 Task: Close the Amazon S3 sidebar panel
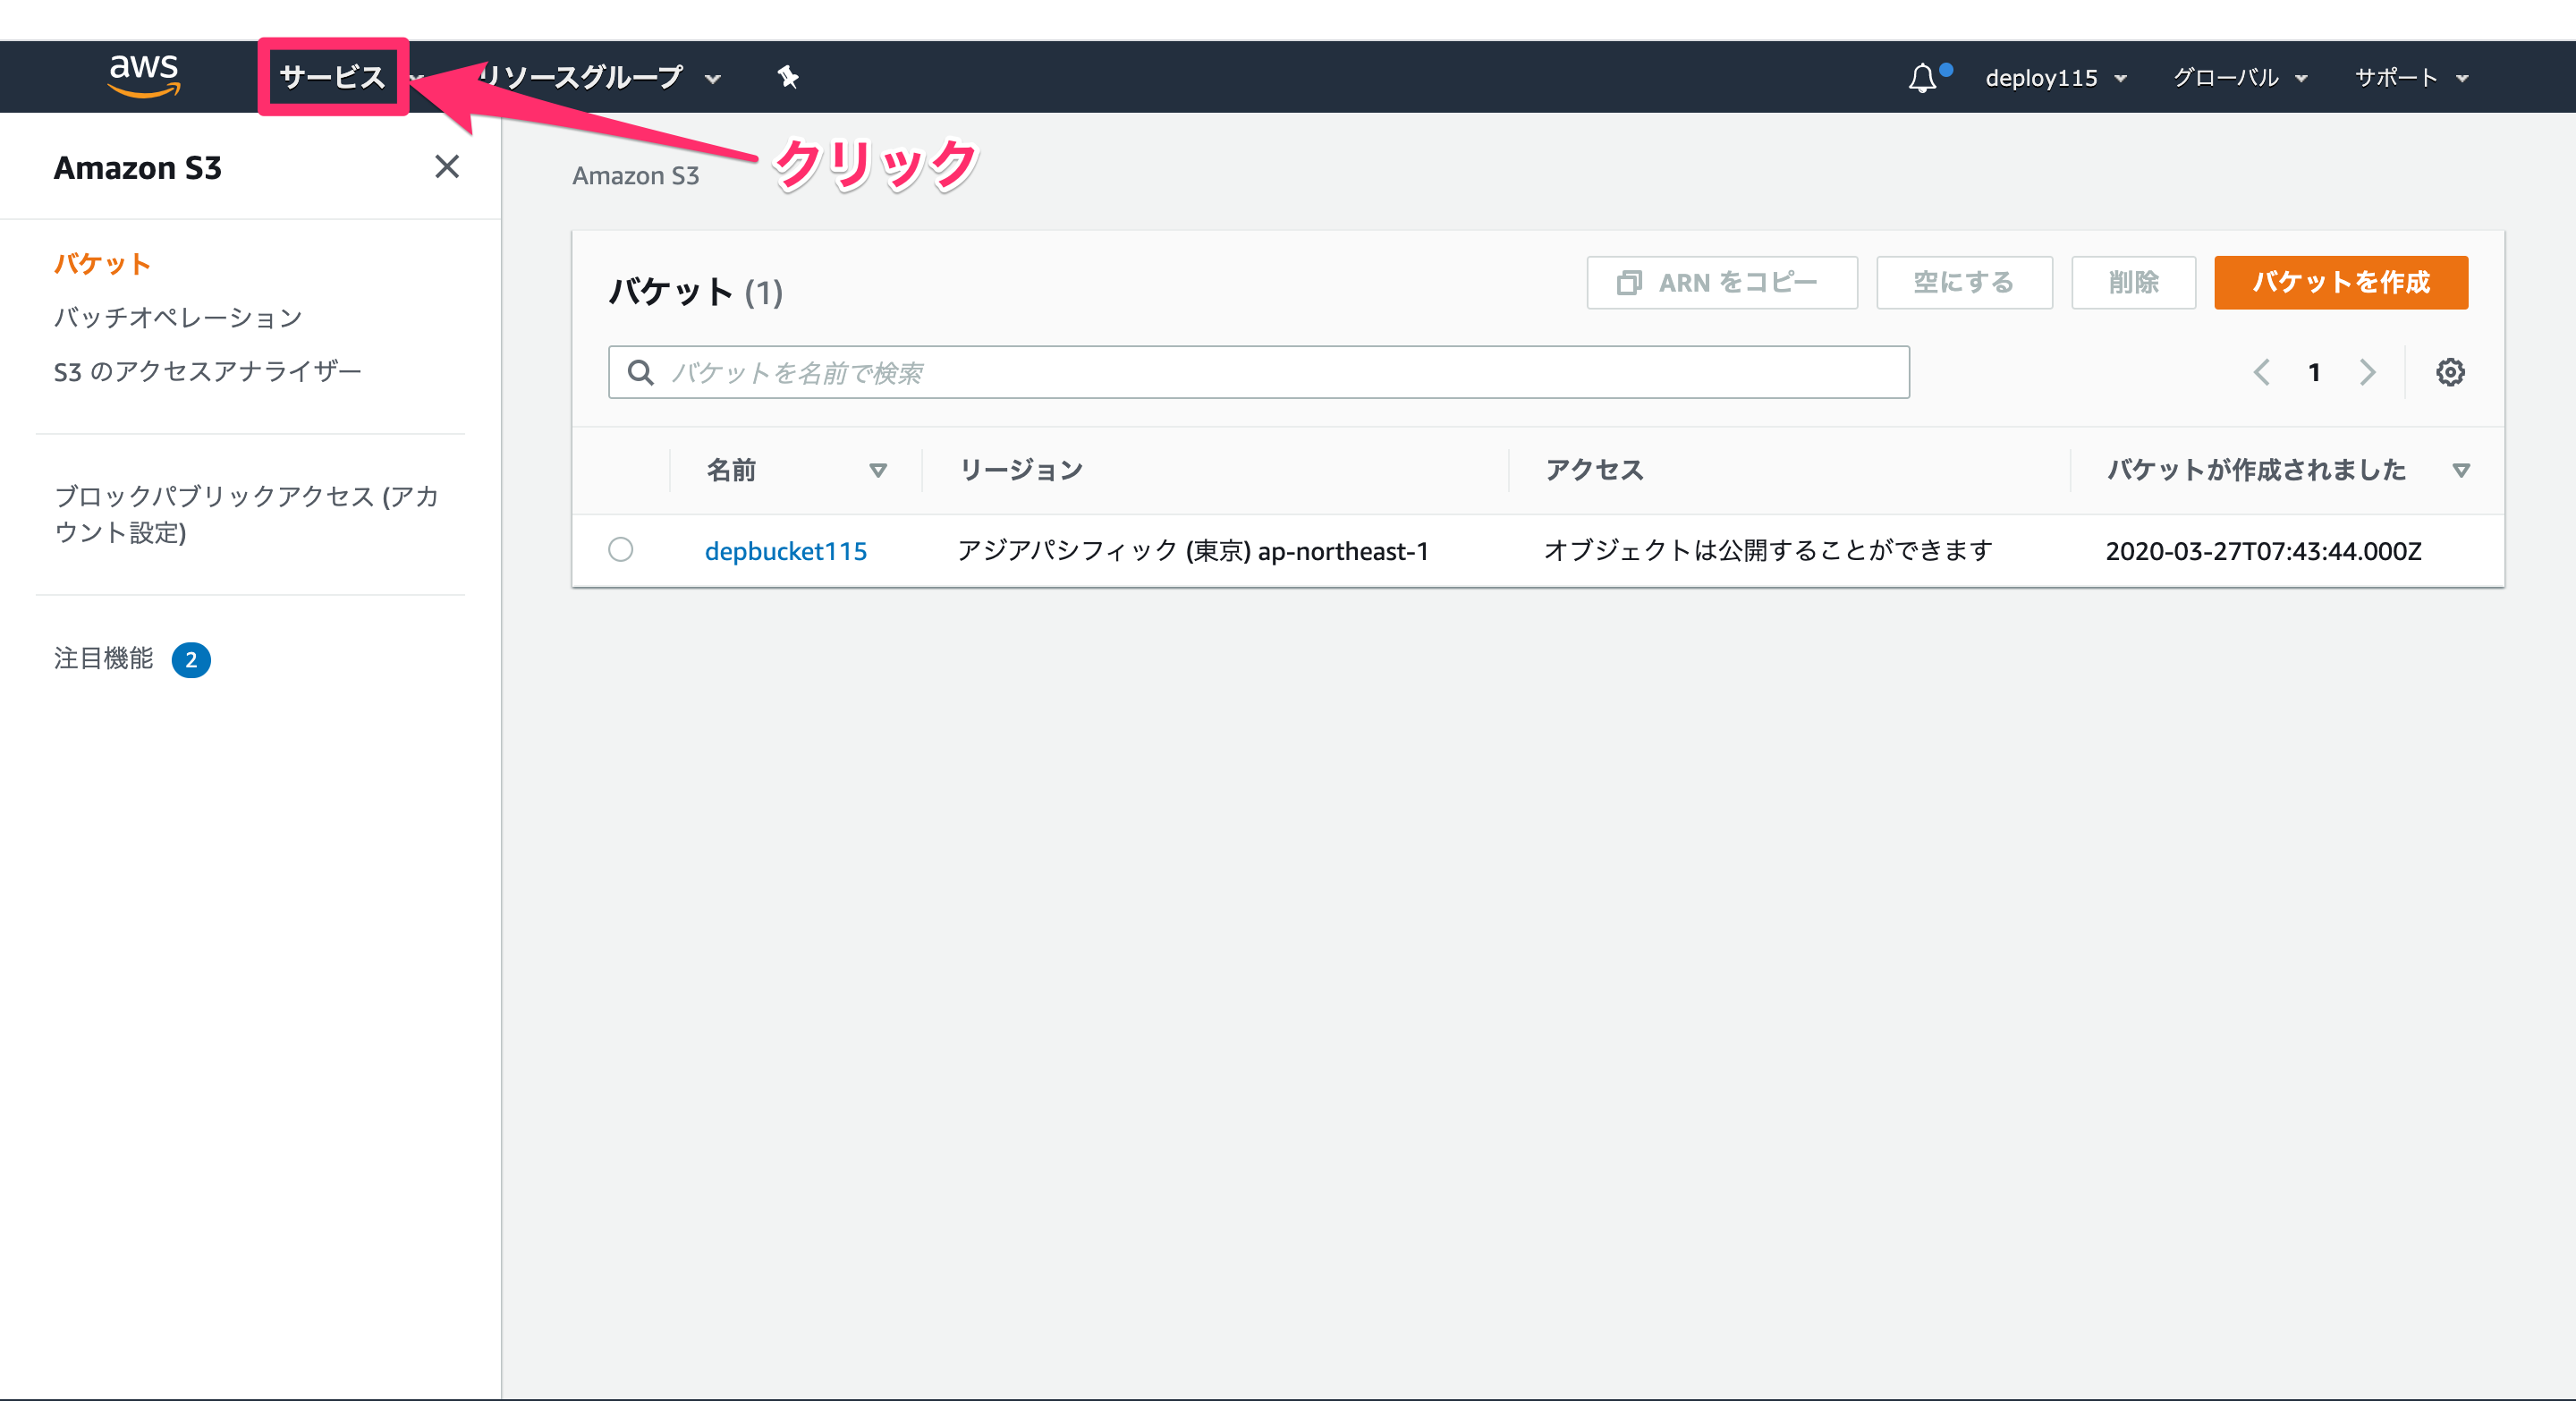(x=446, y=166)
